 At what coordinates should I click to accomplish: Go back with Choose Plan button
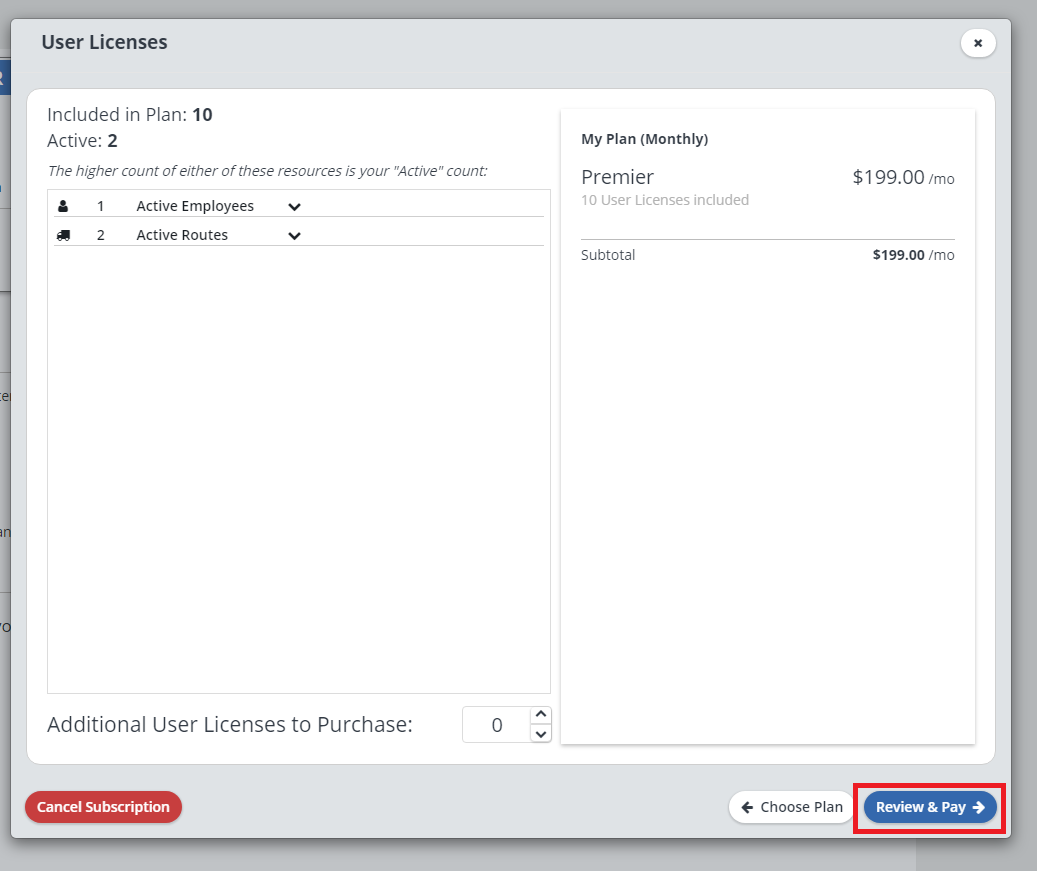pyautogui.click(x=792, y=807)
